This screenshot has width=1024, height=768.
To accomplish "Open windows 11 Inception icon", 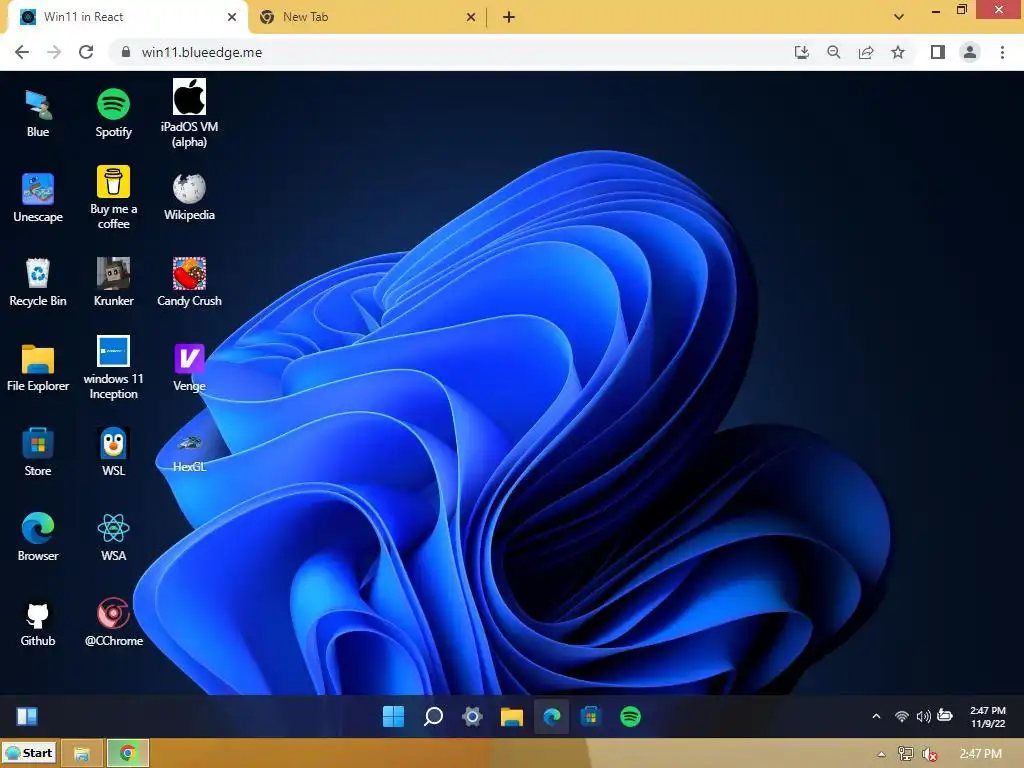I will tap(114, 367).
